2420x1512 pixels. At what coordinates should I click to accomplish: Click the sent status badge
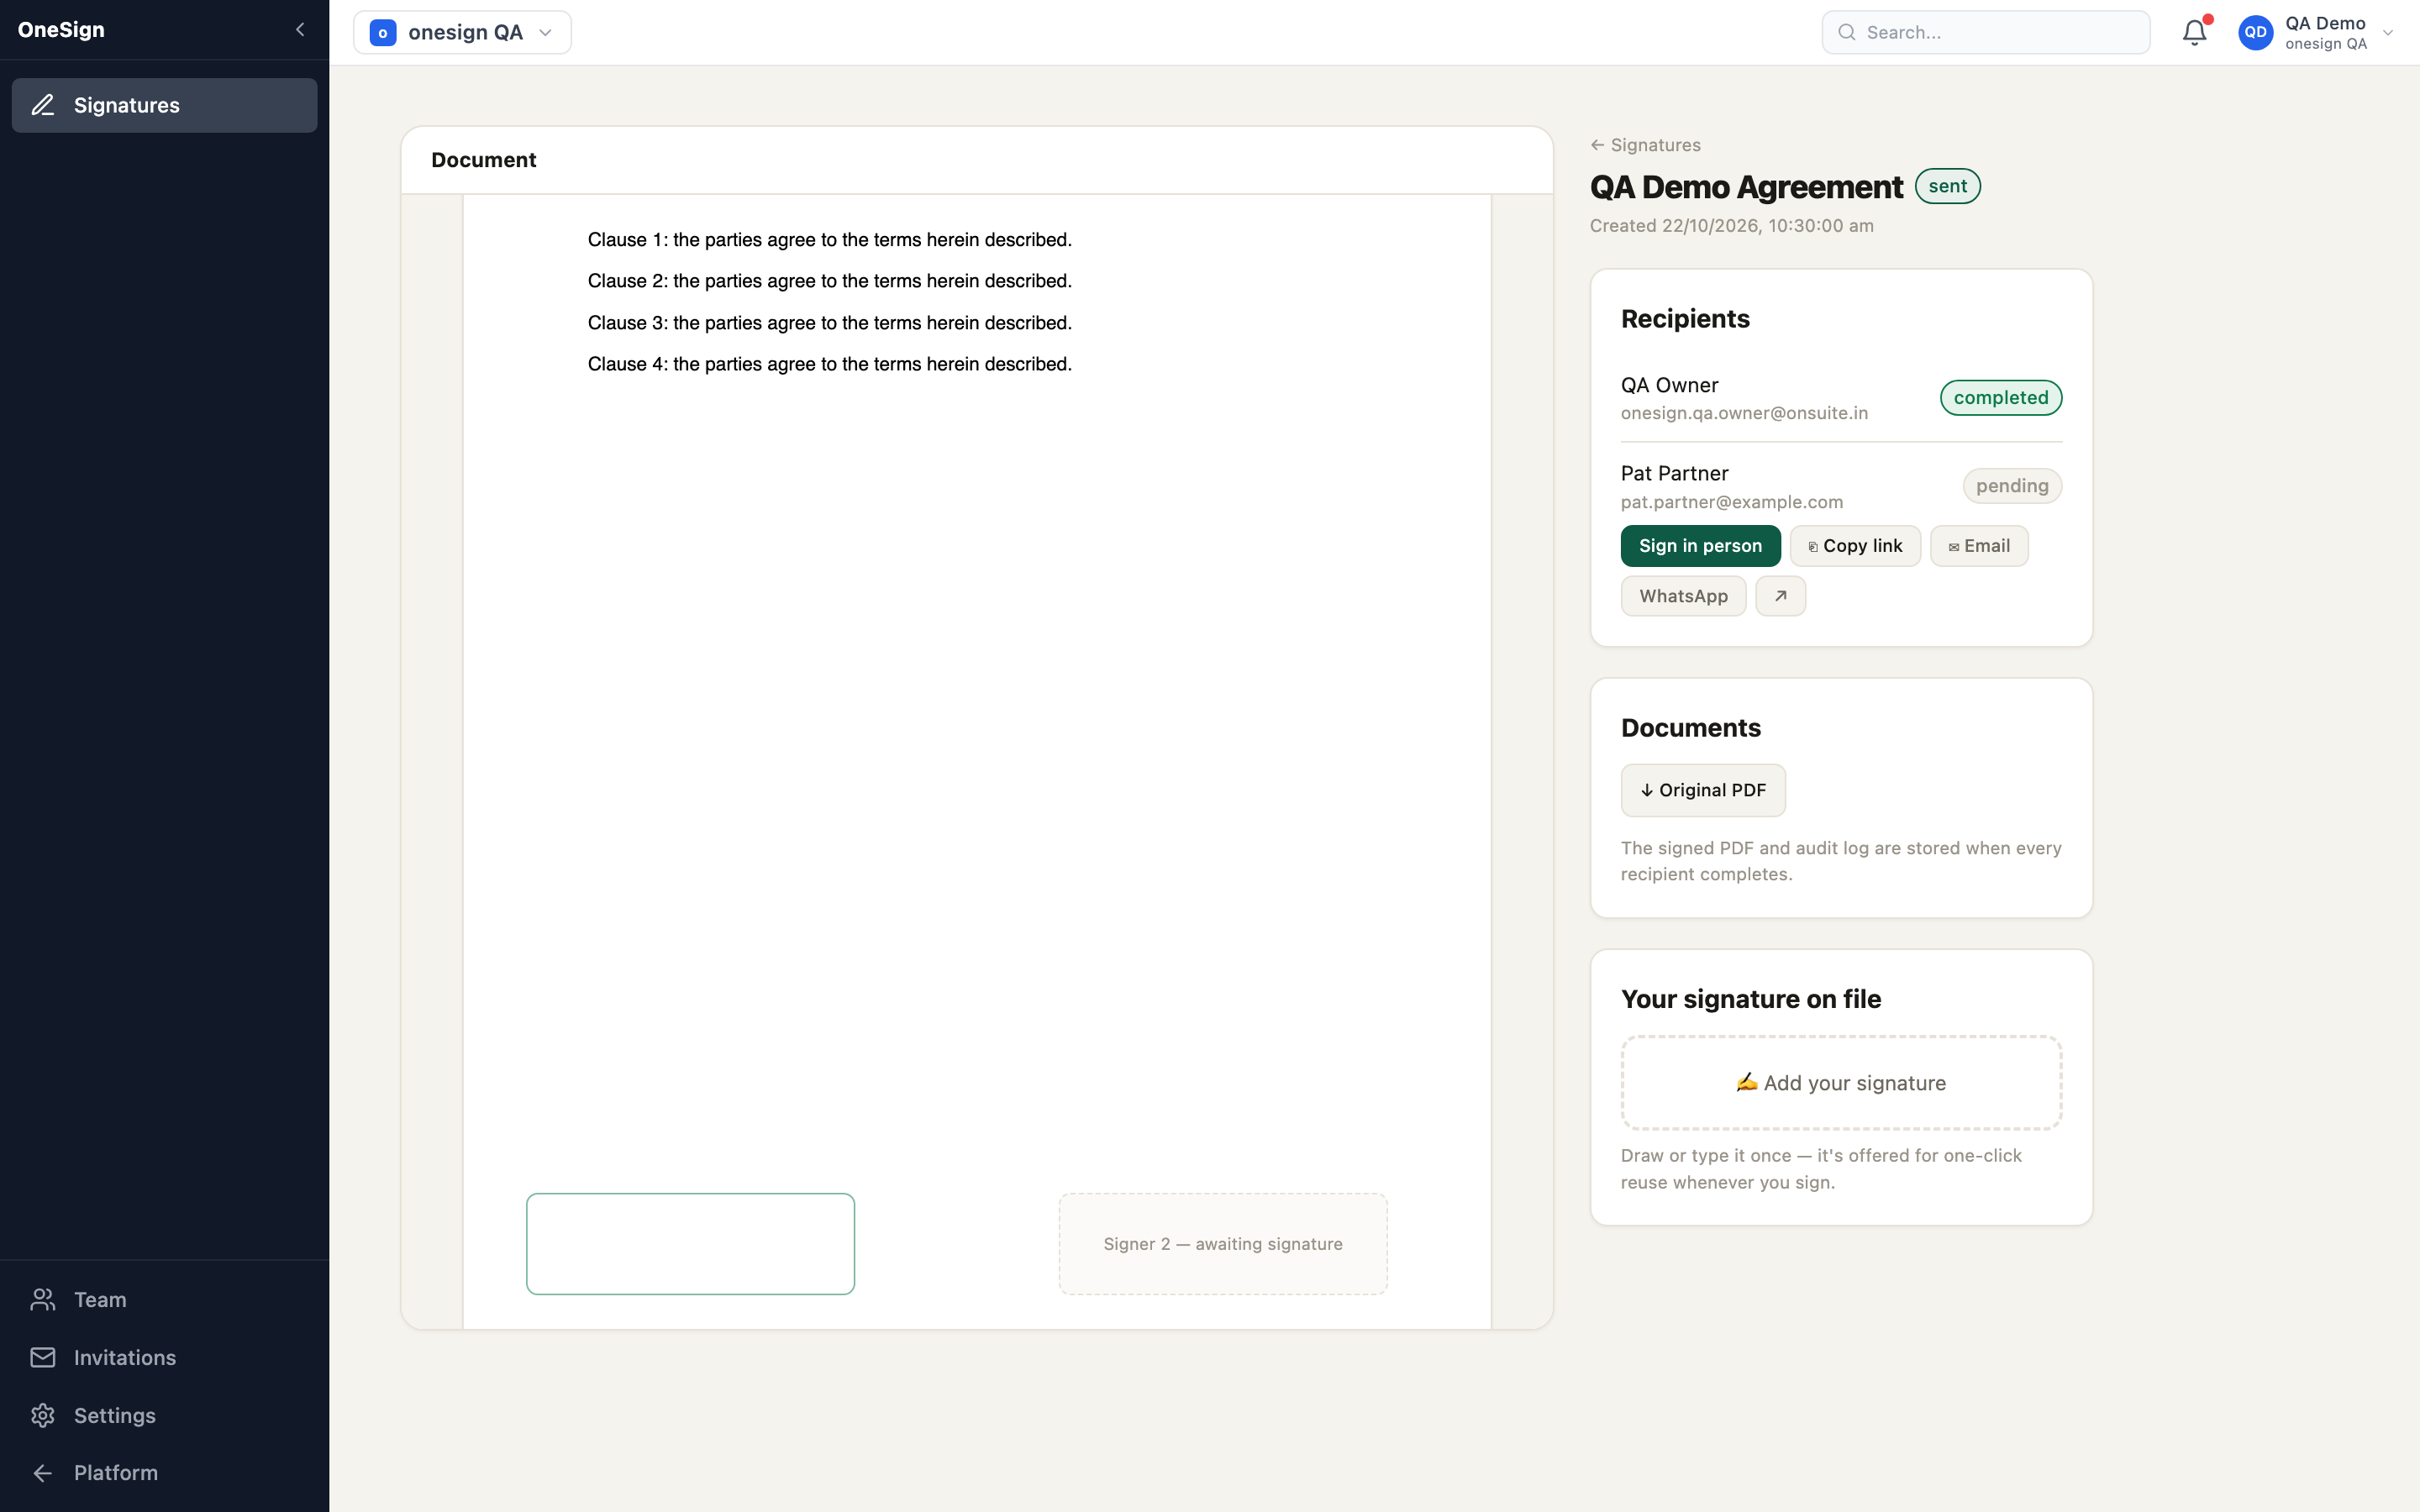1947,186
